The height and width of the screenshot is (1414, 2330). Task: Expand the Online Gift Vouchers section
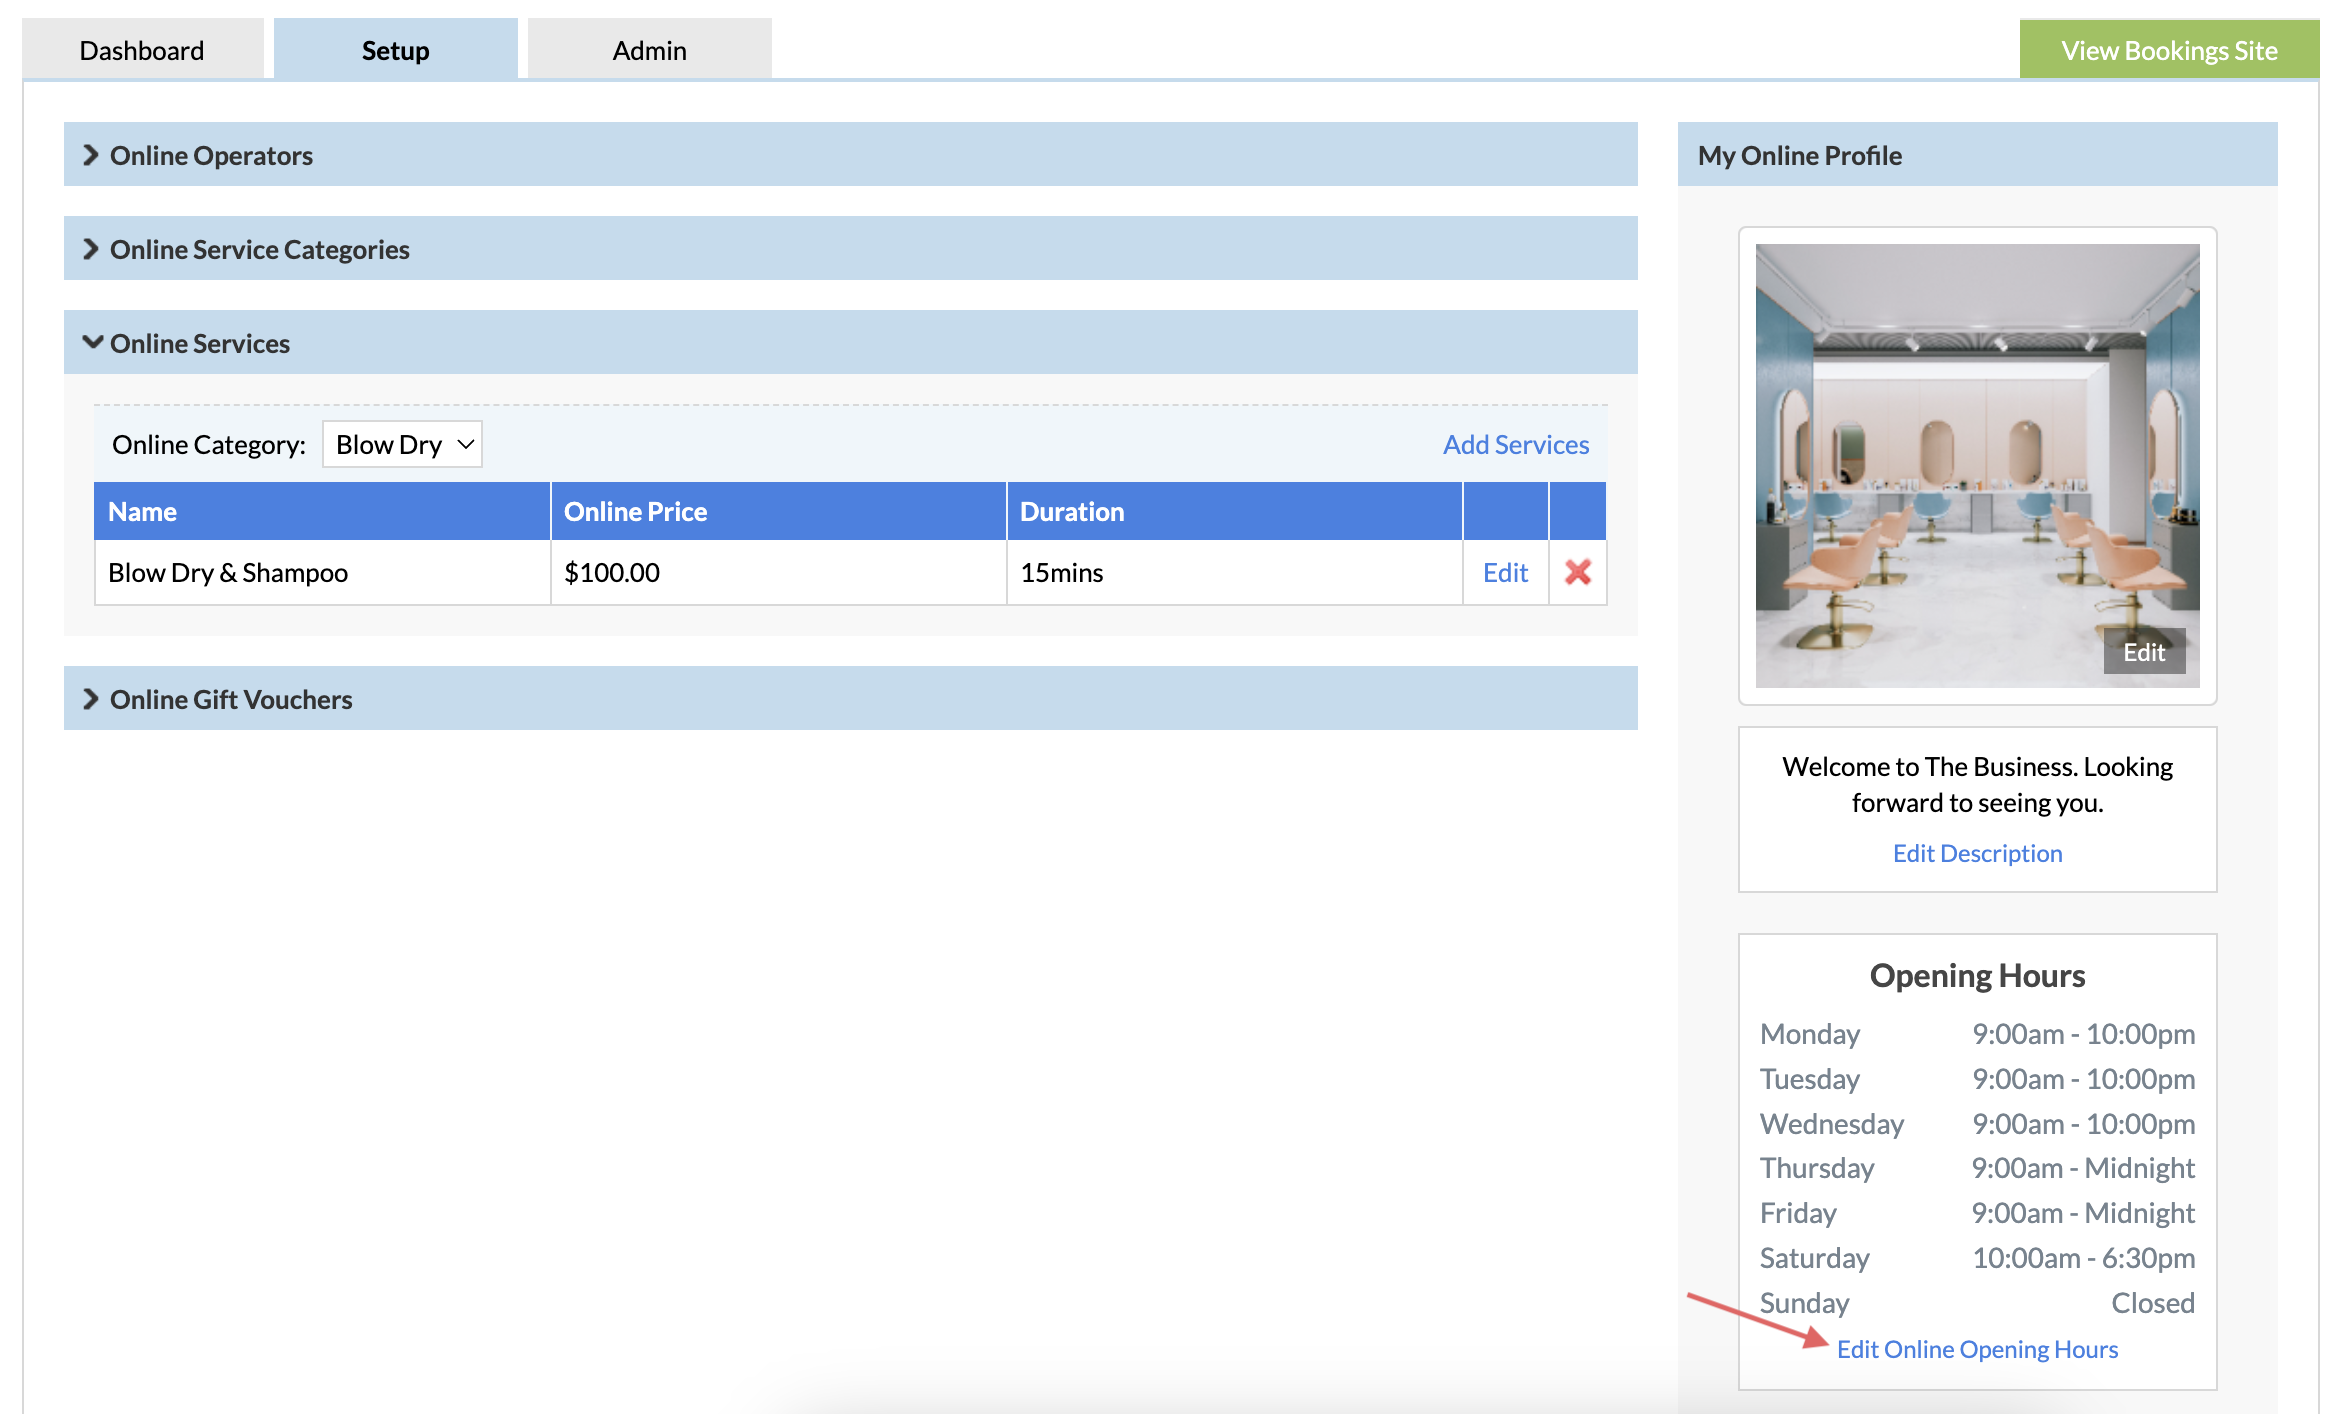pyautogui.click(x=230, y=699)
